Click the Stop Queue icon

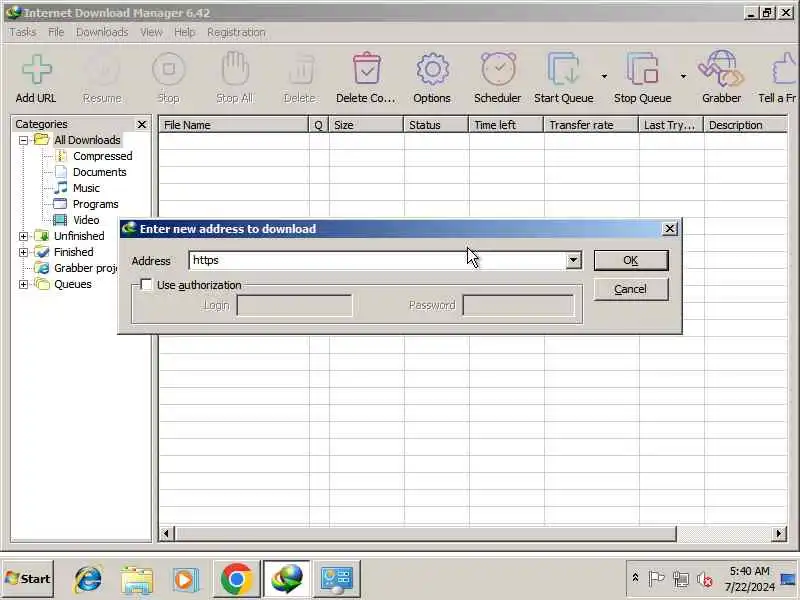(642, 68)
